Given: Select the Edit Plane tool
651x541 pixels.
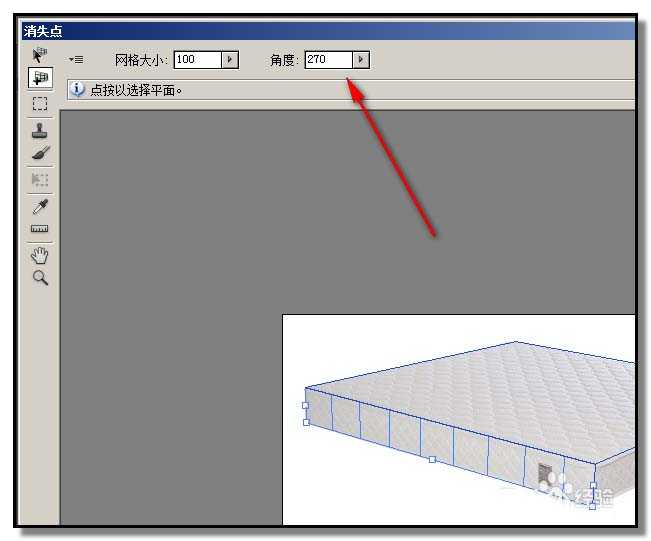Looking at the screenshot, I should [40, 55].
